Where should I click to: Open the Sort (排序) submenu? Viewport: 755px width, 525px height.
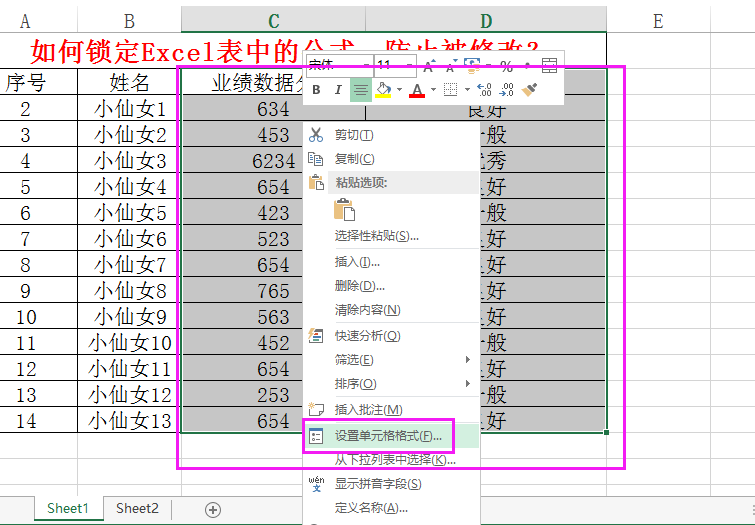click(x=391, y=384)
